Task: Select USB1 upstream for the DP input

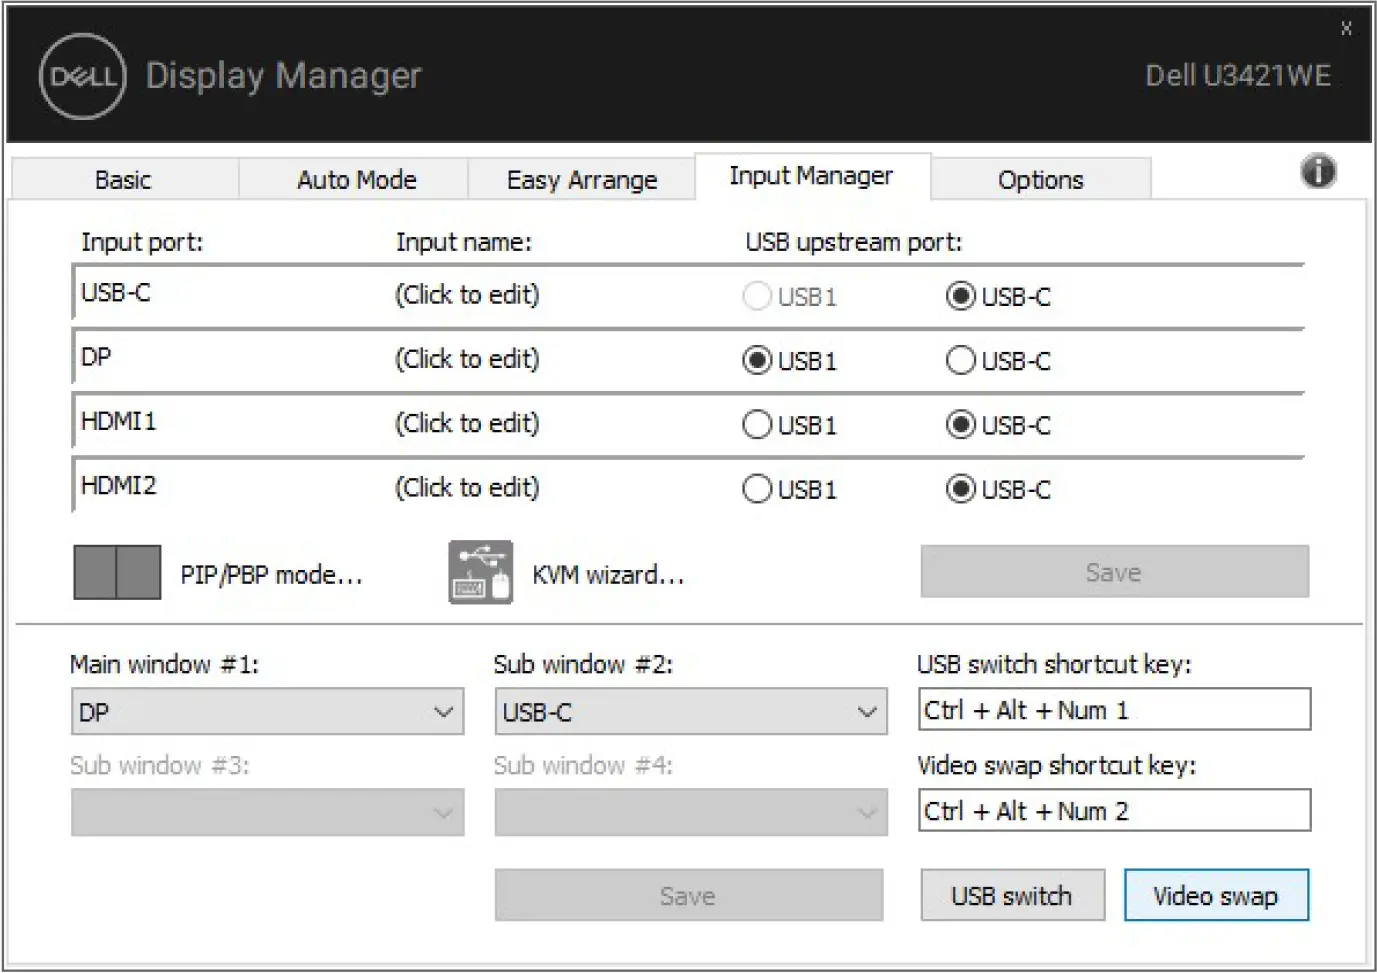Action: click(757, 361)
